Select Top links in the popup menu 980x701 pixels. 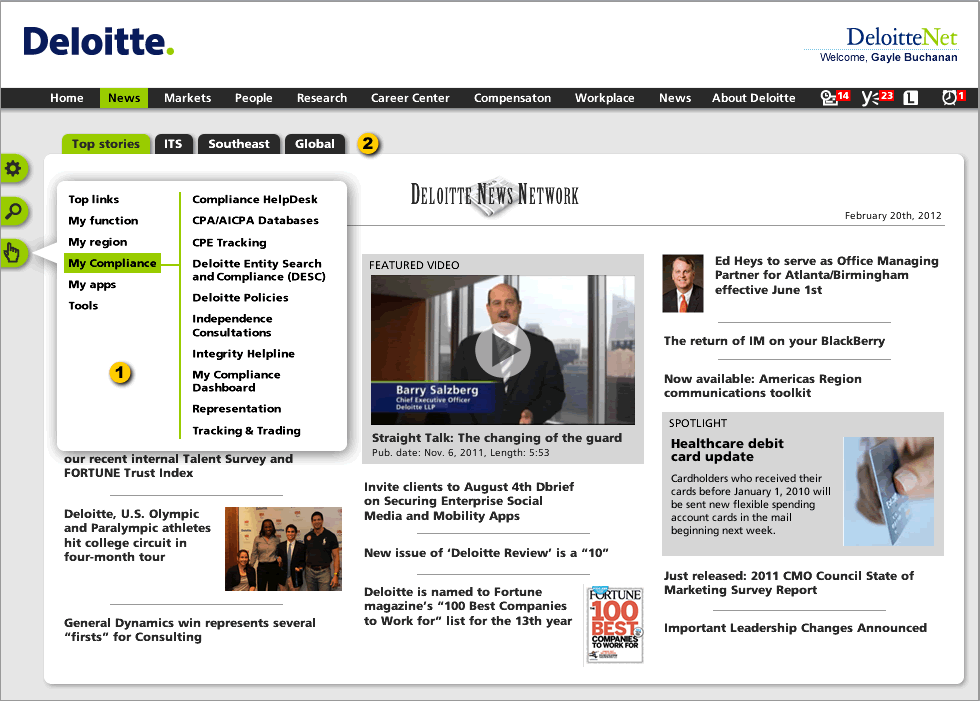94,199
